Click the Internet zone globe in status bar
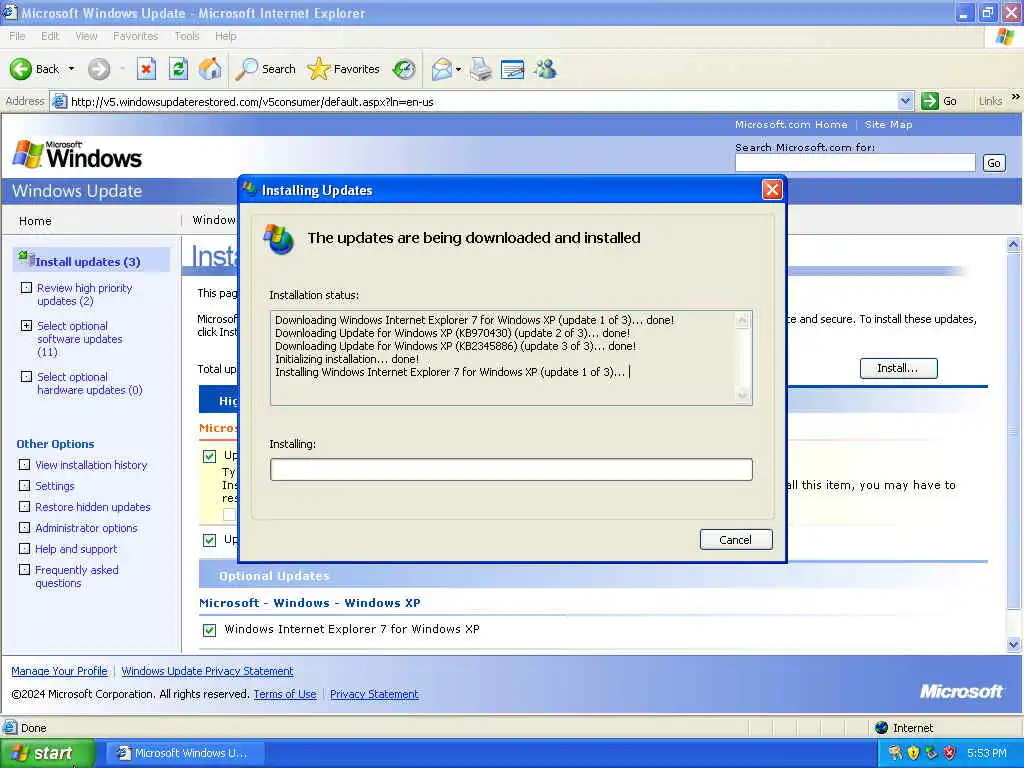This screenshot has width=1024, height=768. pyautogui.click(x=882, y=728)
